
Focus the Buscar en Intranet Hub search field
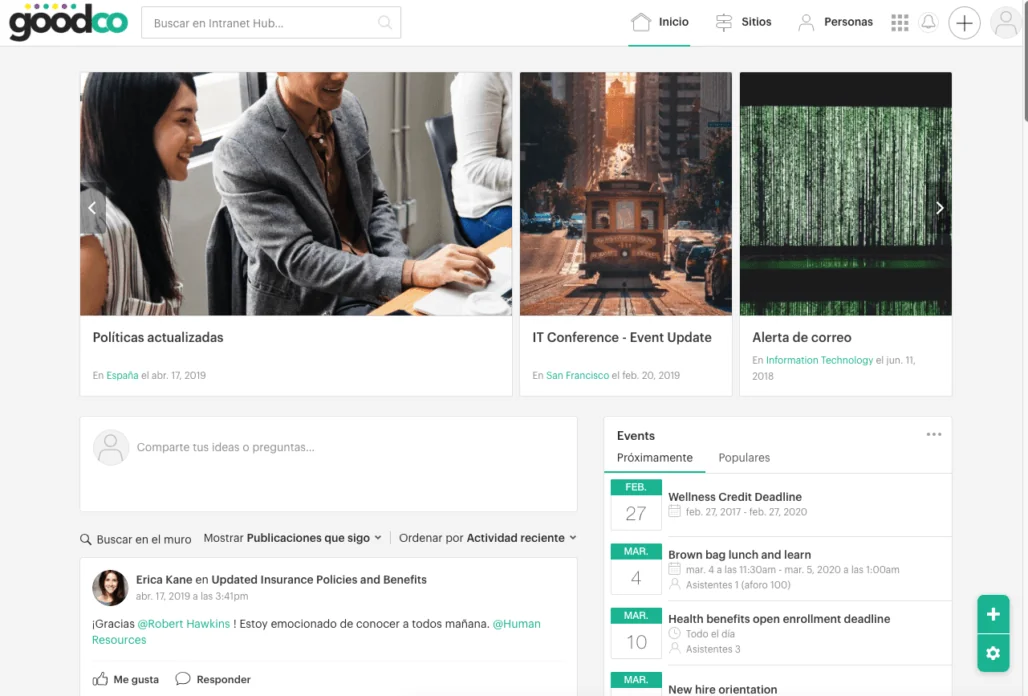(271, 23)
